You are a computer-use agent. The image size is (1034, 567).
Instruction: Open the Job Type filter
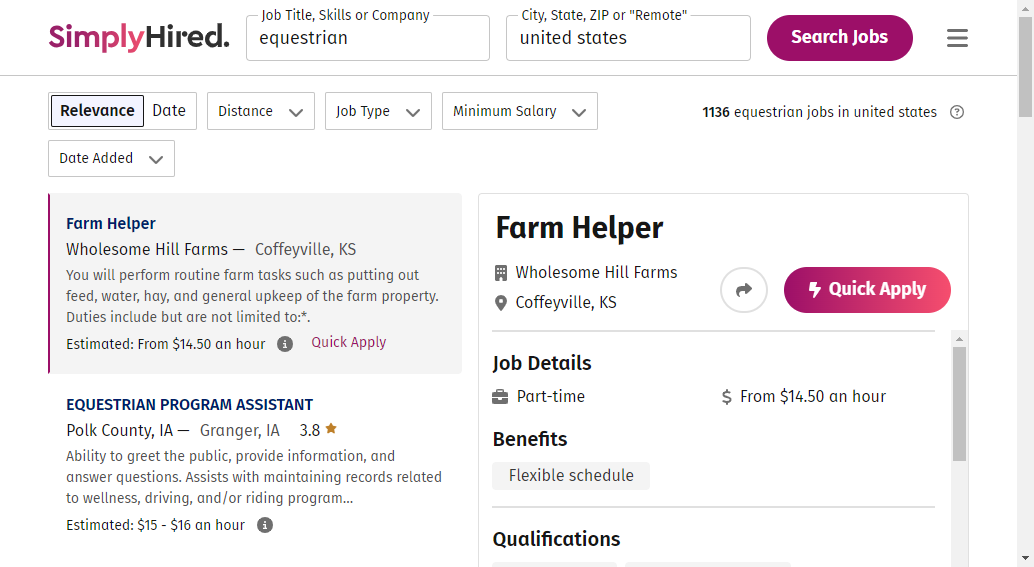click(378, 111)
